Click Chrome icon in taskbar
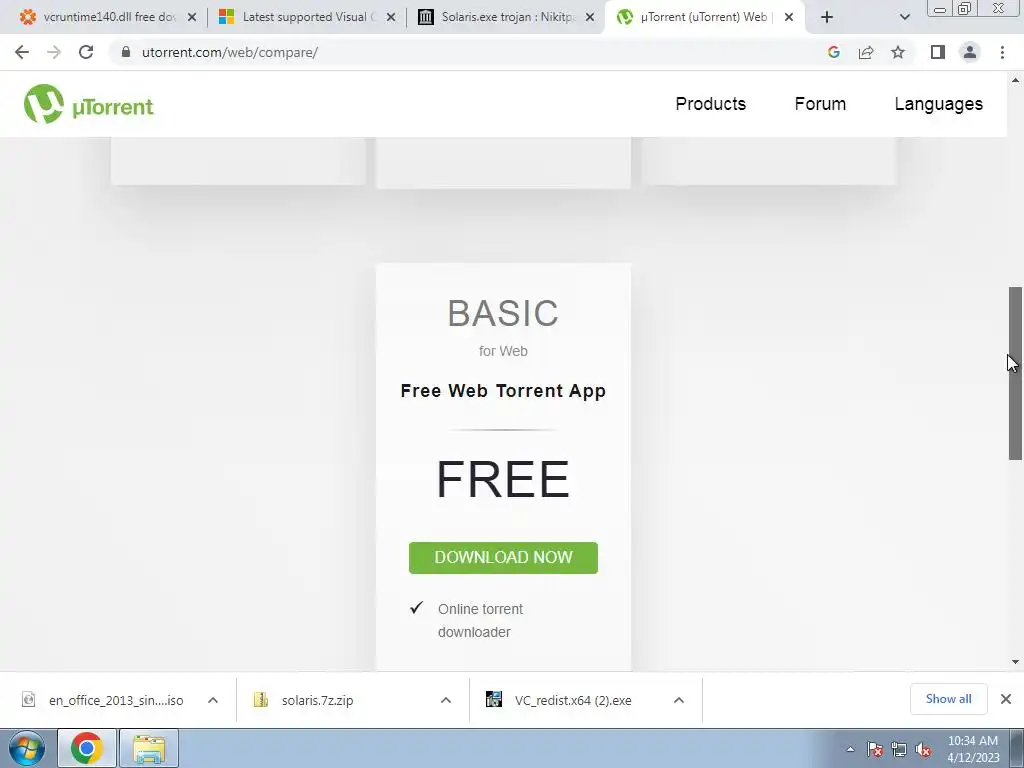Screen dimensions: 1024x768 87,748
